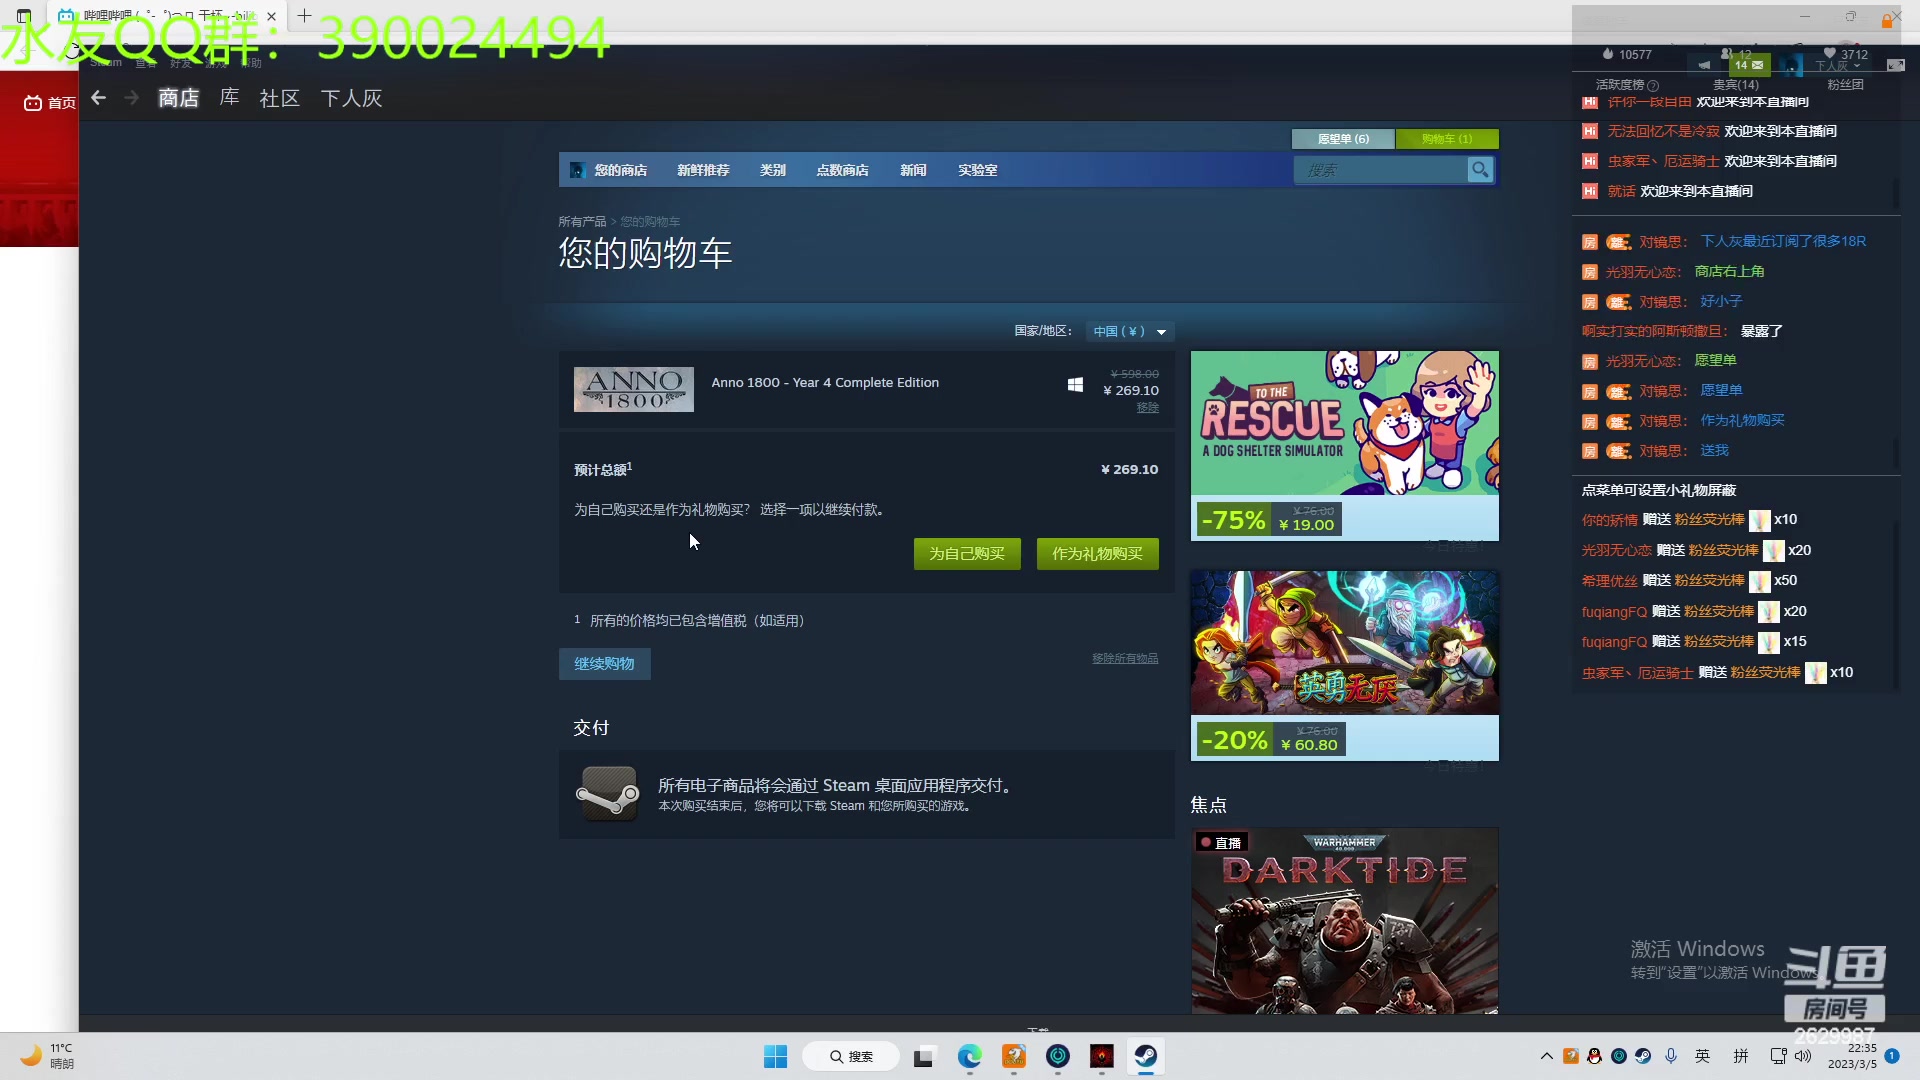The height and width of the screenshot is (1080, 1920).
Task: Click the 作为礼物购买 button
Action: (1097, 554)
